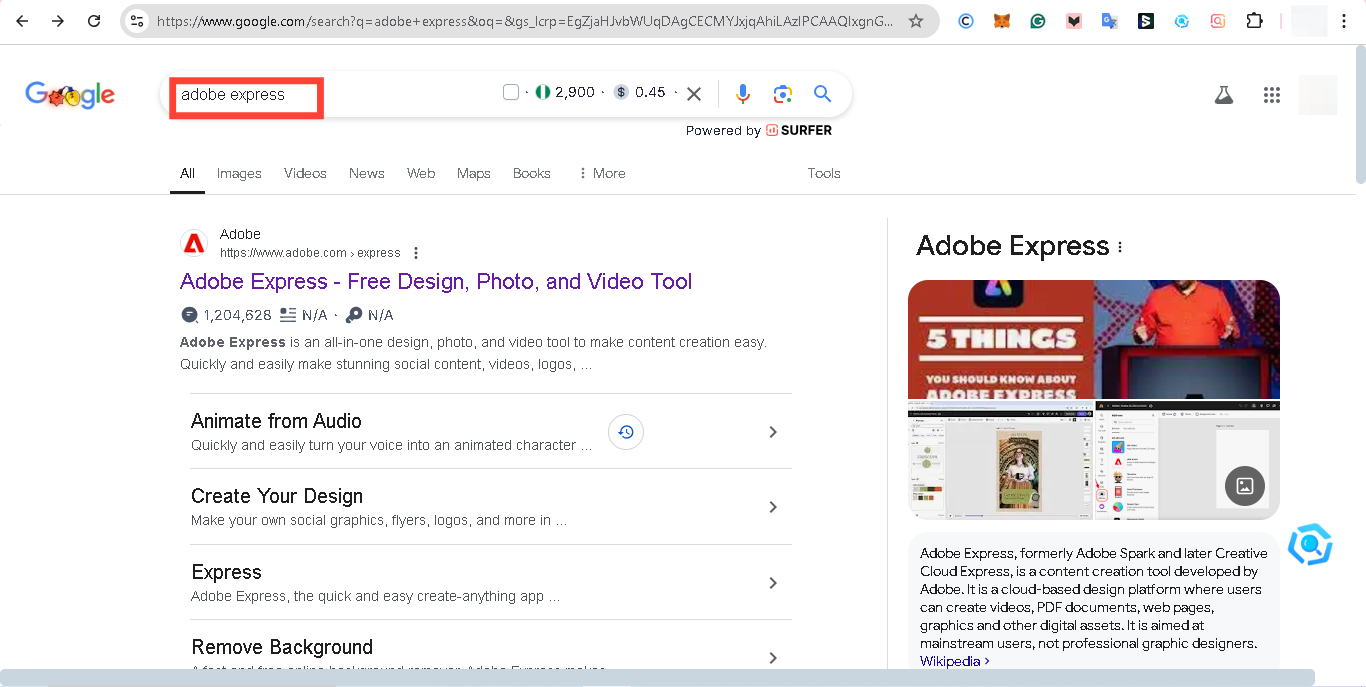Click the CPC value 0.45

point(650,93)
